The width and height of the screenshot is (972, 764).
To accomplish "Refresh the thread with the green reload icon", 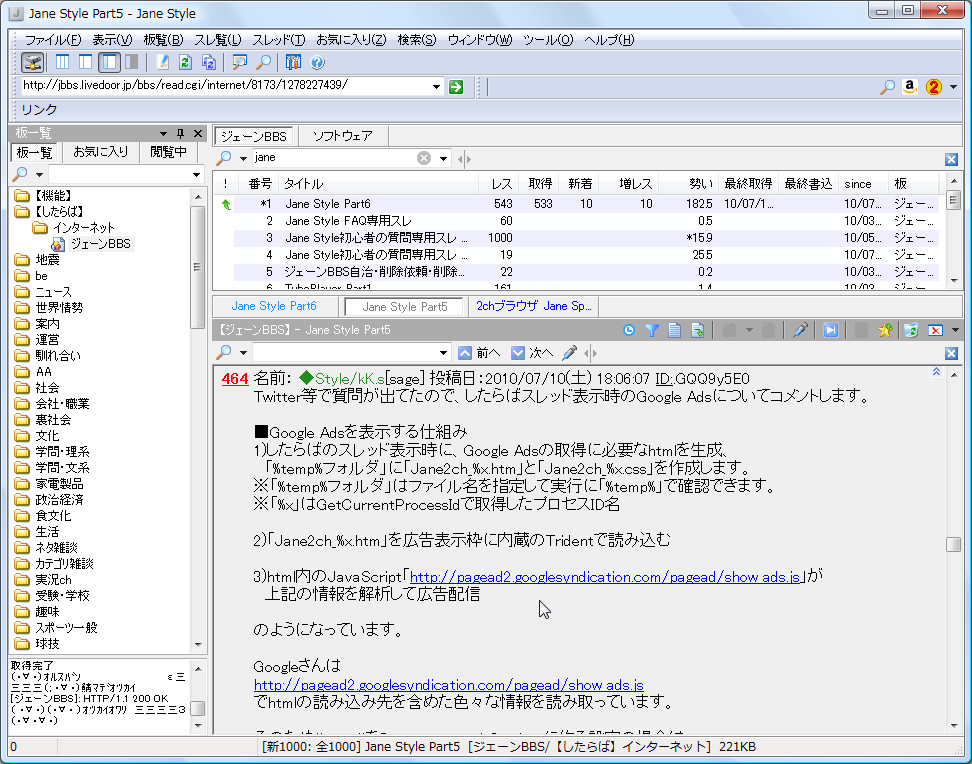I will click(x=185, y=63).
